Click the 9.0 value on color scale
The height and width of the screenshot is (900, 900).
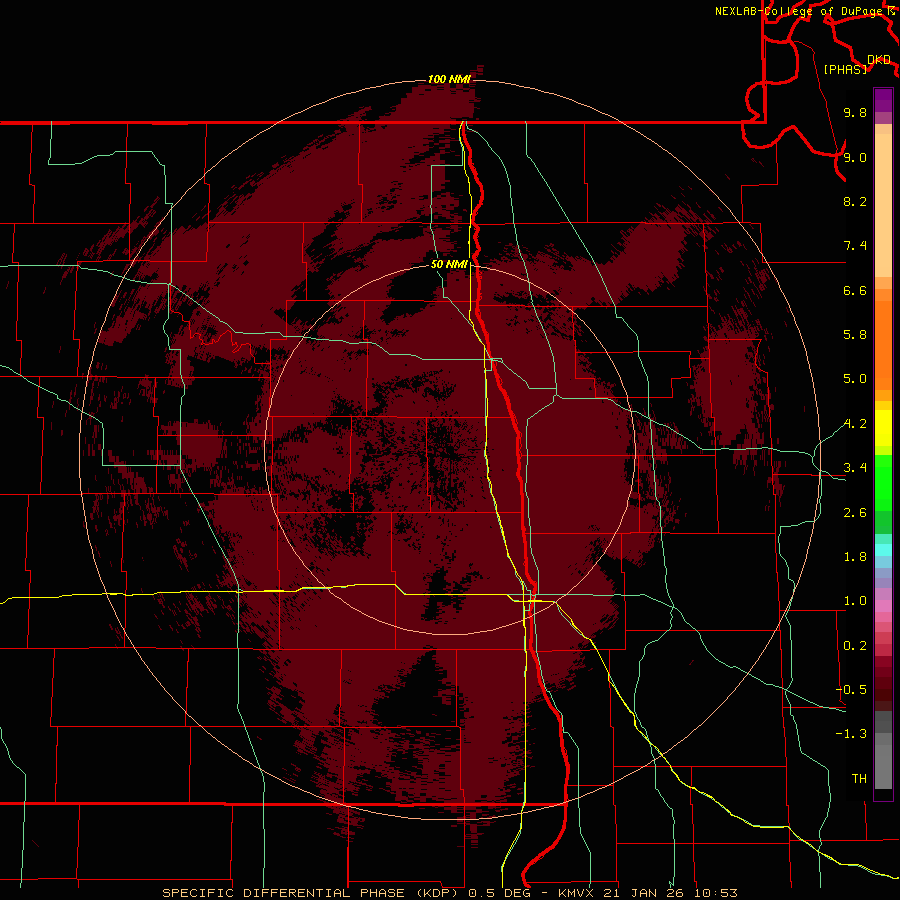pyautogui.click(x=855, y=157)
